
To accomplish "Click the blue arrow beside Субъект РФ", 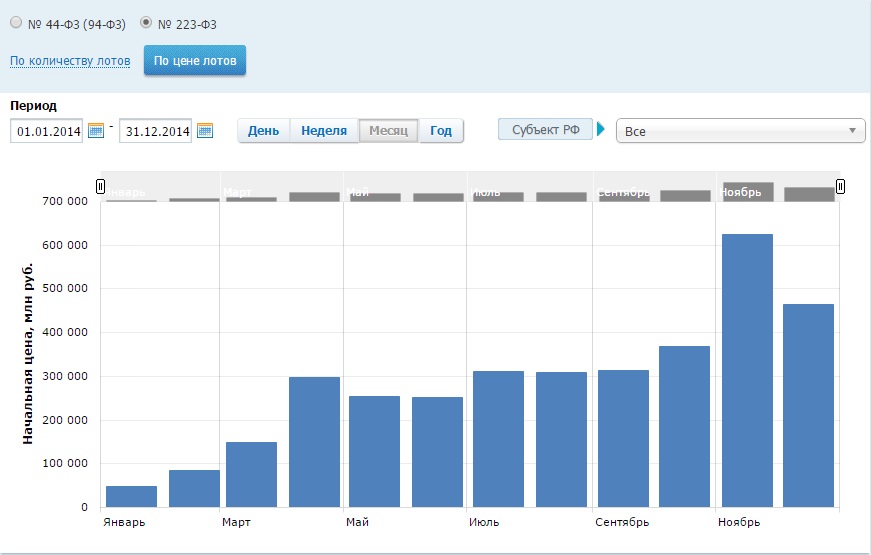I will tap(600, 129).
